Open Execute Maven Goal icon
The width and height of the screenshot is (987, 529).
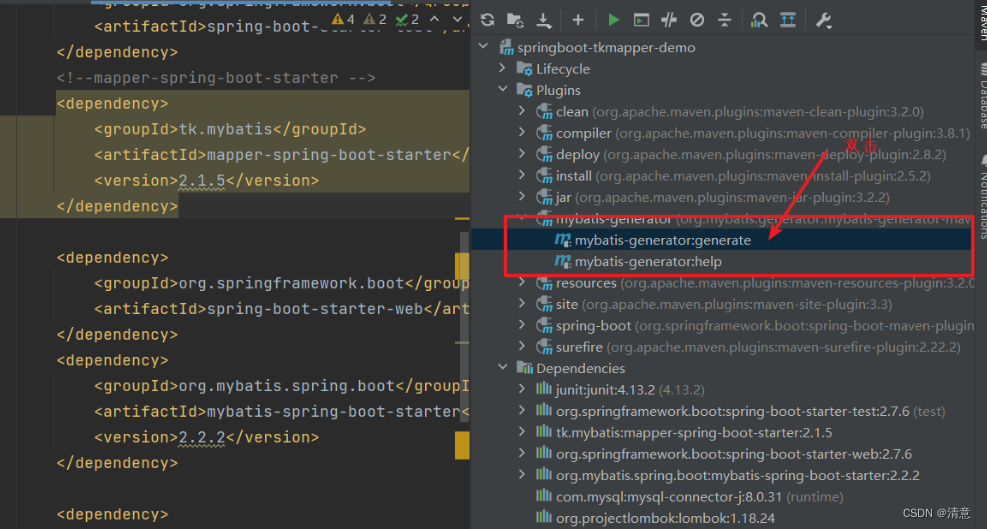[641, 20]
